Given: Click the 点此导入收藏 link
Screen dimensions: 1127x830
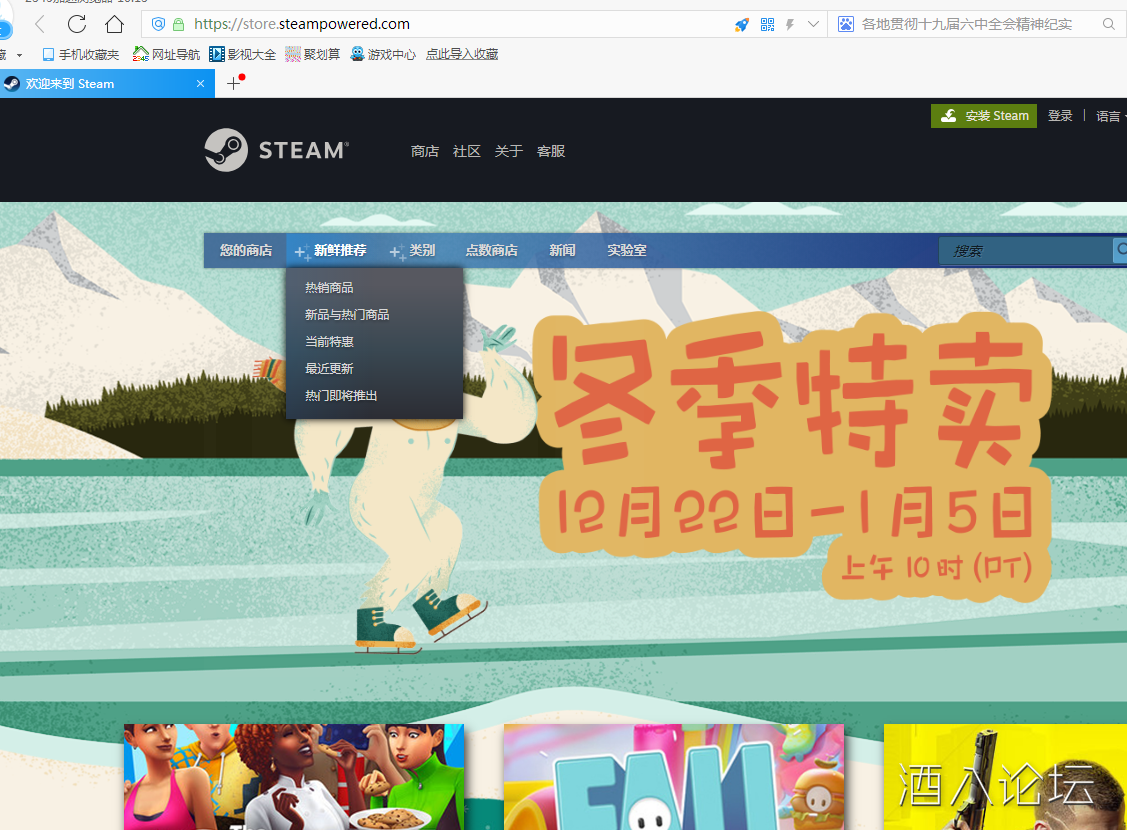Looking at the screenshot, I should (x=462, y=55).
